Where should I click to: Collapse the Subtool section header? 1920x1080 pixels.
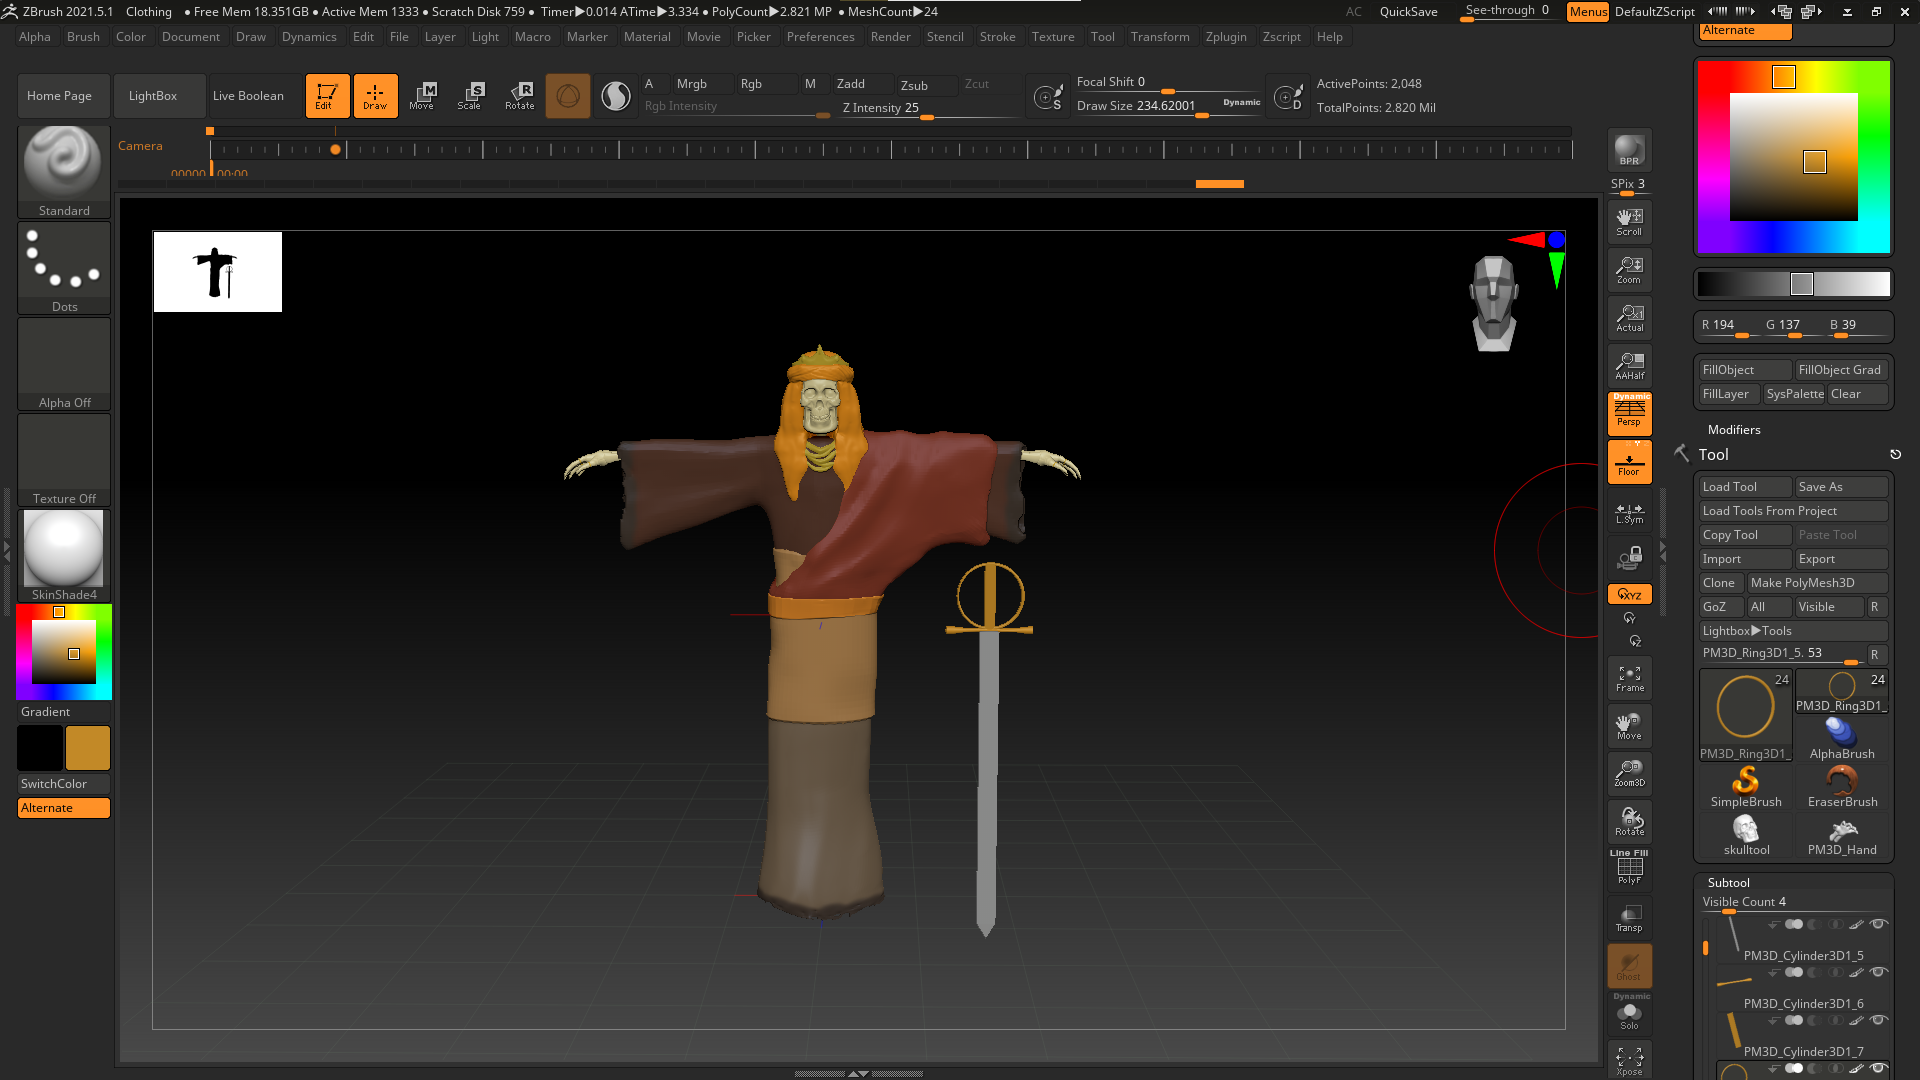(x=1728, y=882)
